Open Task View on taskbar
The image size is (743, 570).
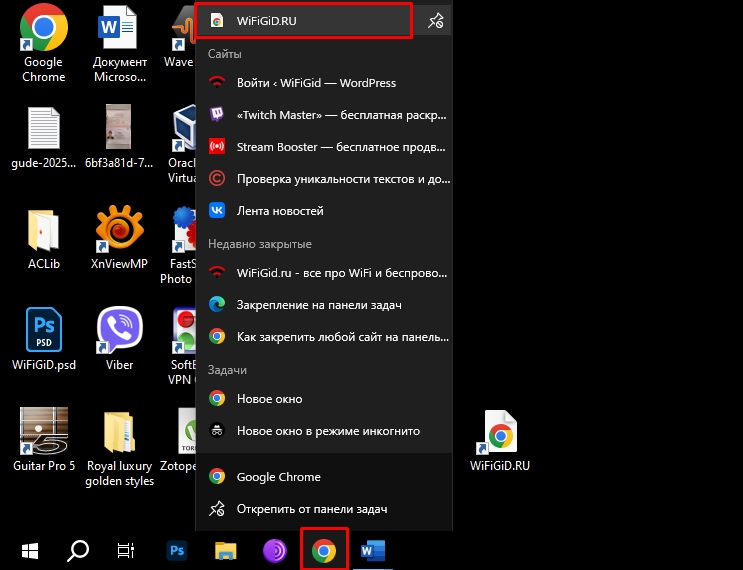coord(126,551)
